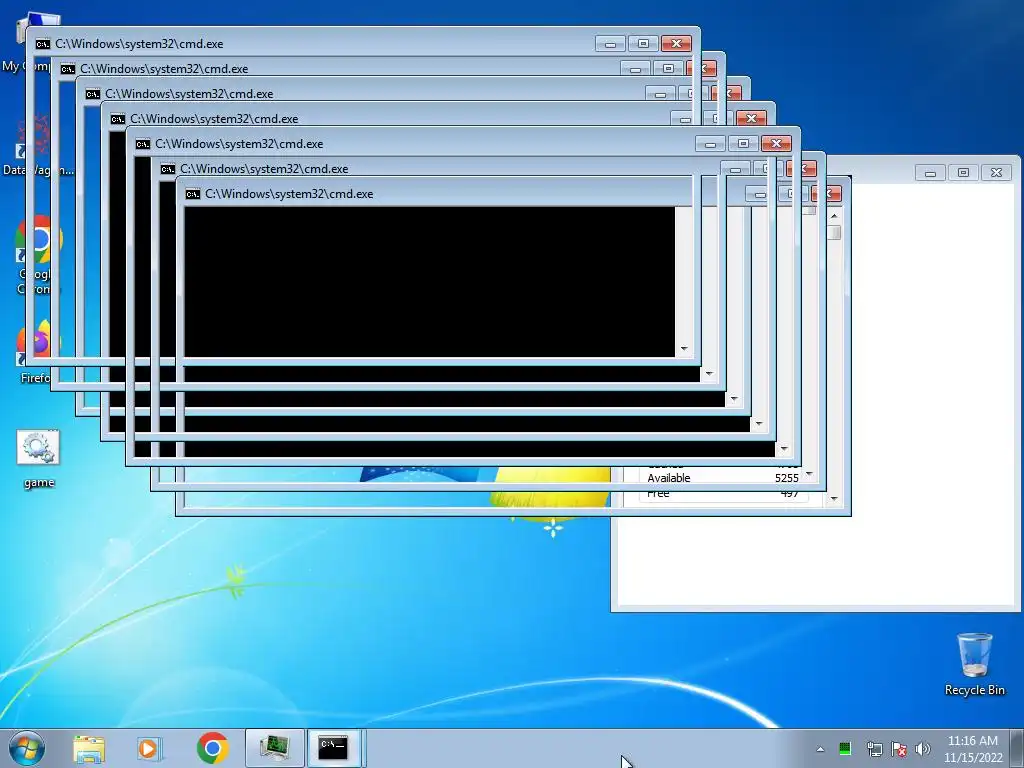
Task: Click scroll-down arrow of fifth cmd window
Action: point(784,449)
